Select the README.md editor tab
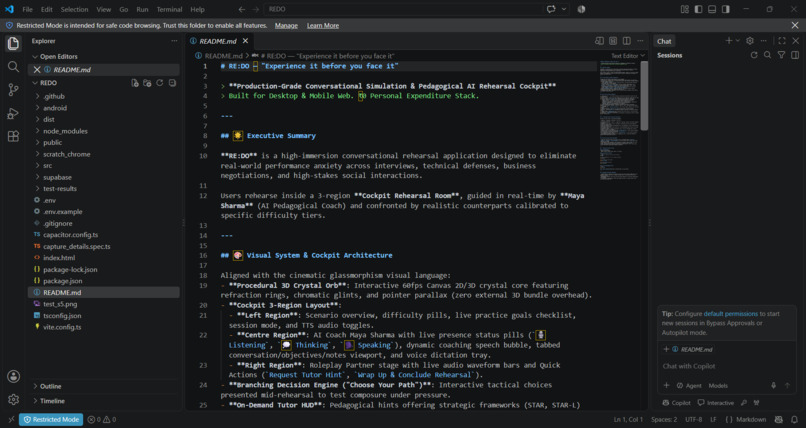Screen dimensions: 806x428 218,41
